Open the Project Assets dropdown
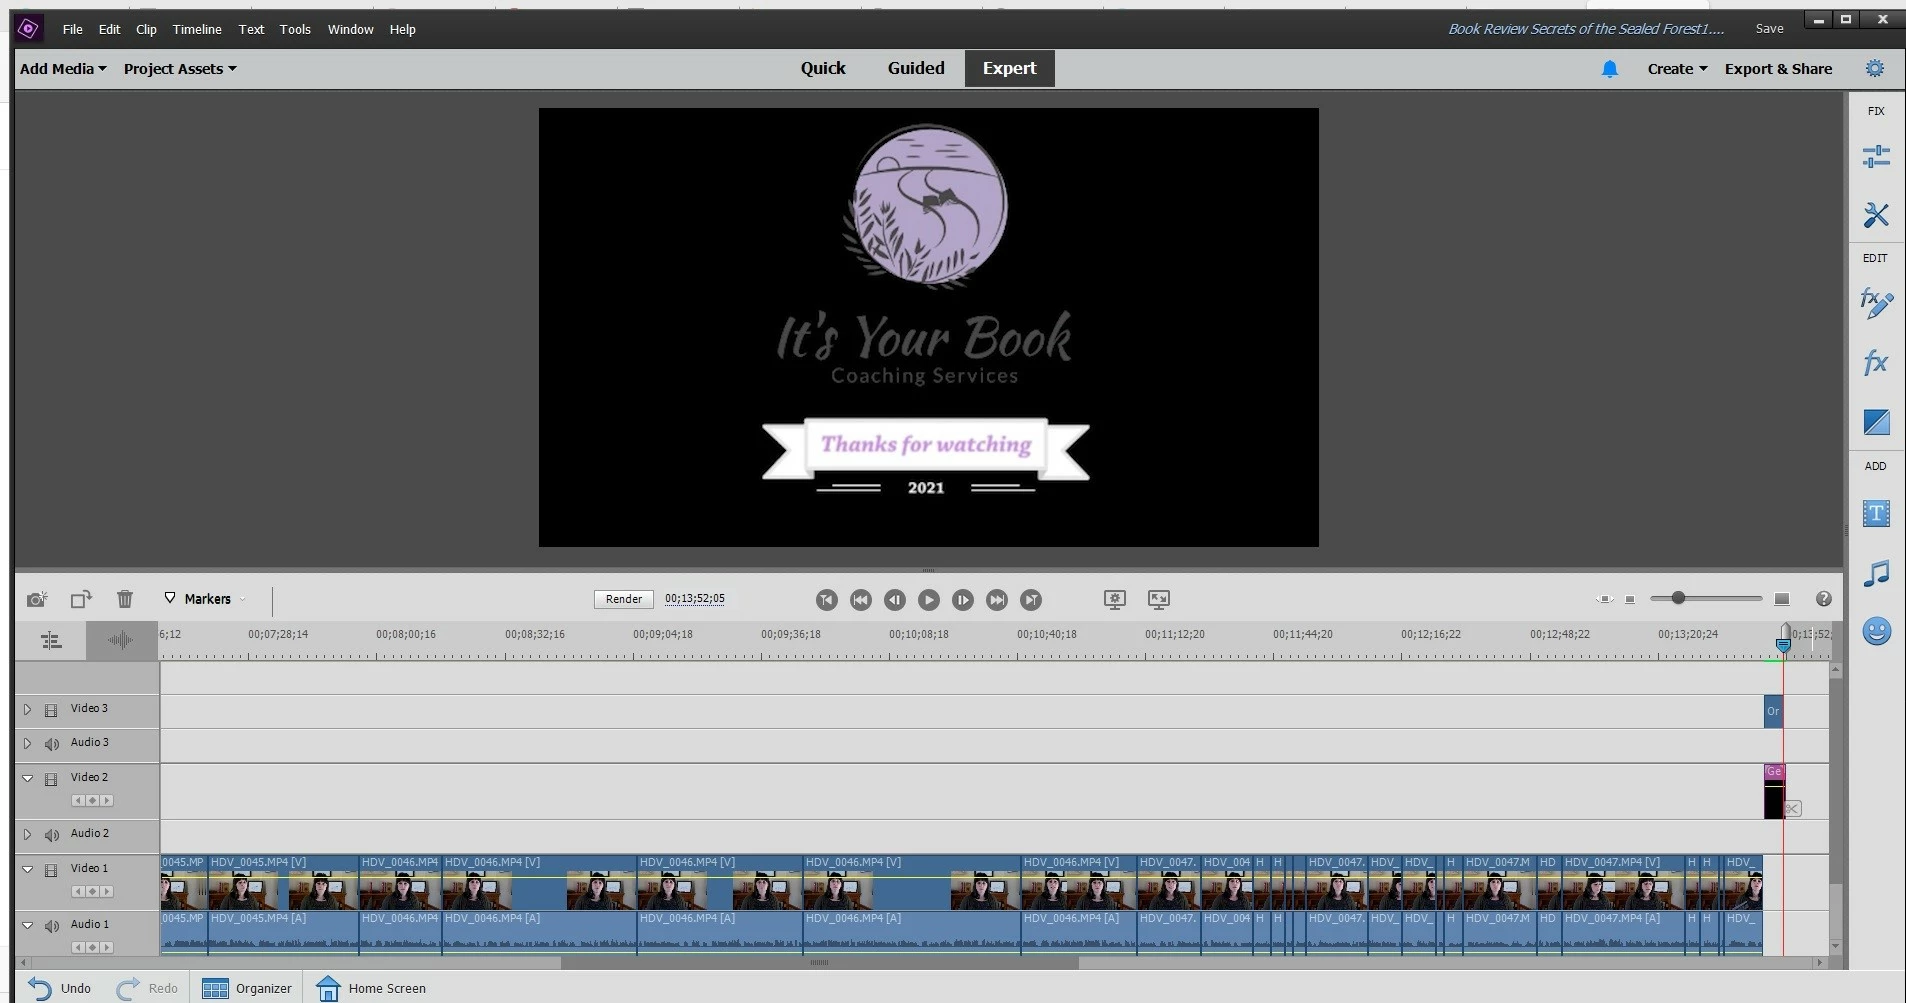This screenshot has width=1906, height=1003. [180, 69]
